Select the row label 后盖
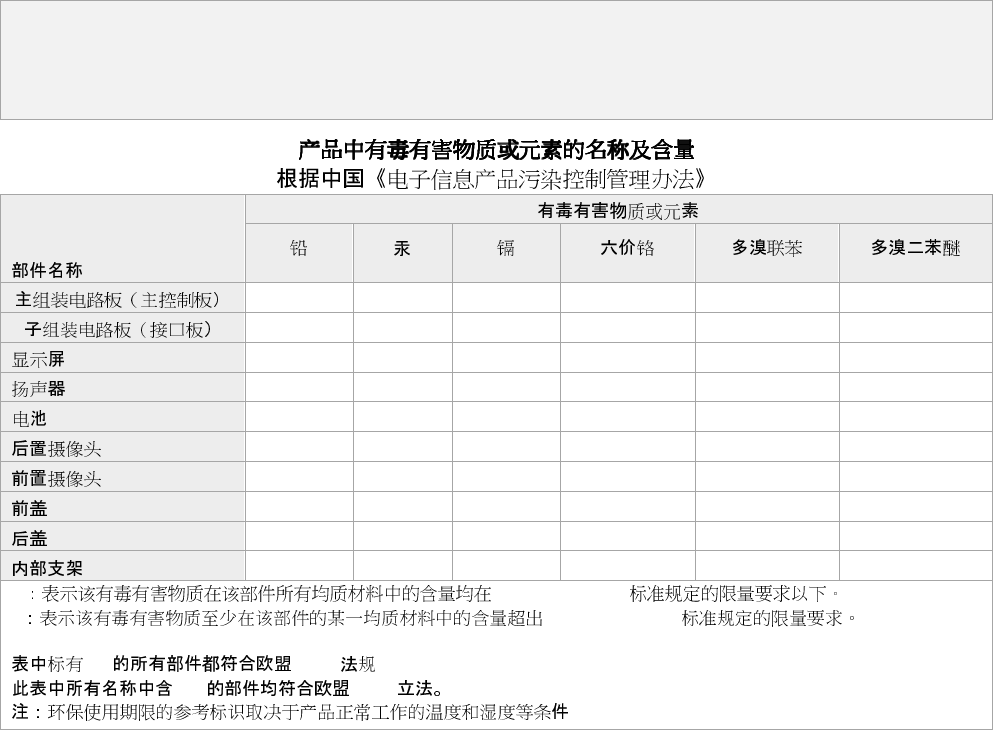The image size is (993, 730). click(29, 538)
